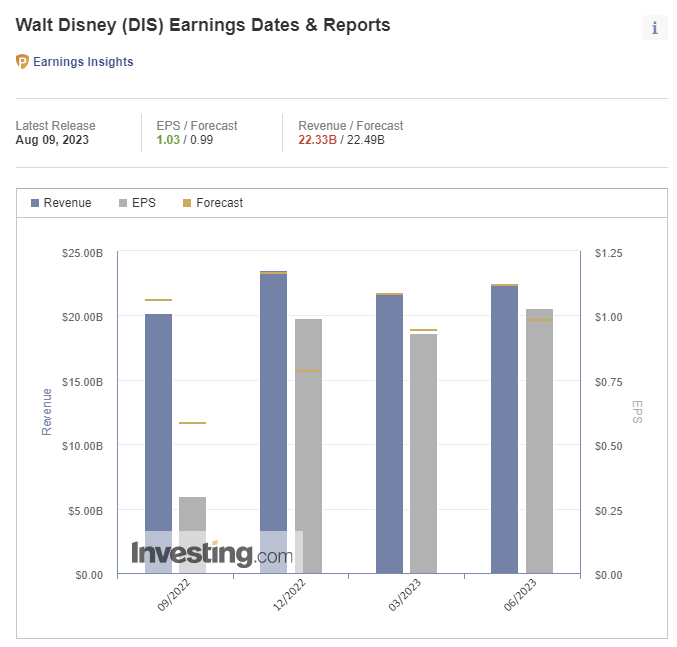Click the 09/2022 EPS forecast marker
Screen dimensions: 677x647
pyautogui.click(x=193, y=423)
